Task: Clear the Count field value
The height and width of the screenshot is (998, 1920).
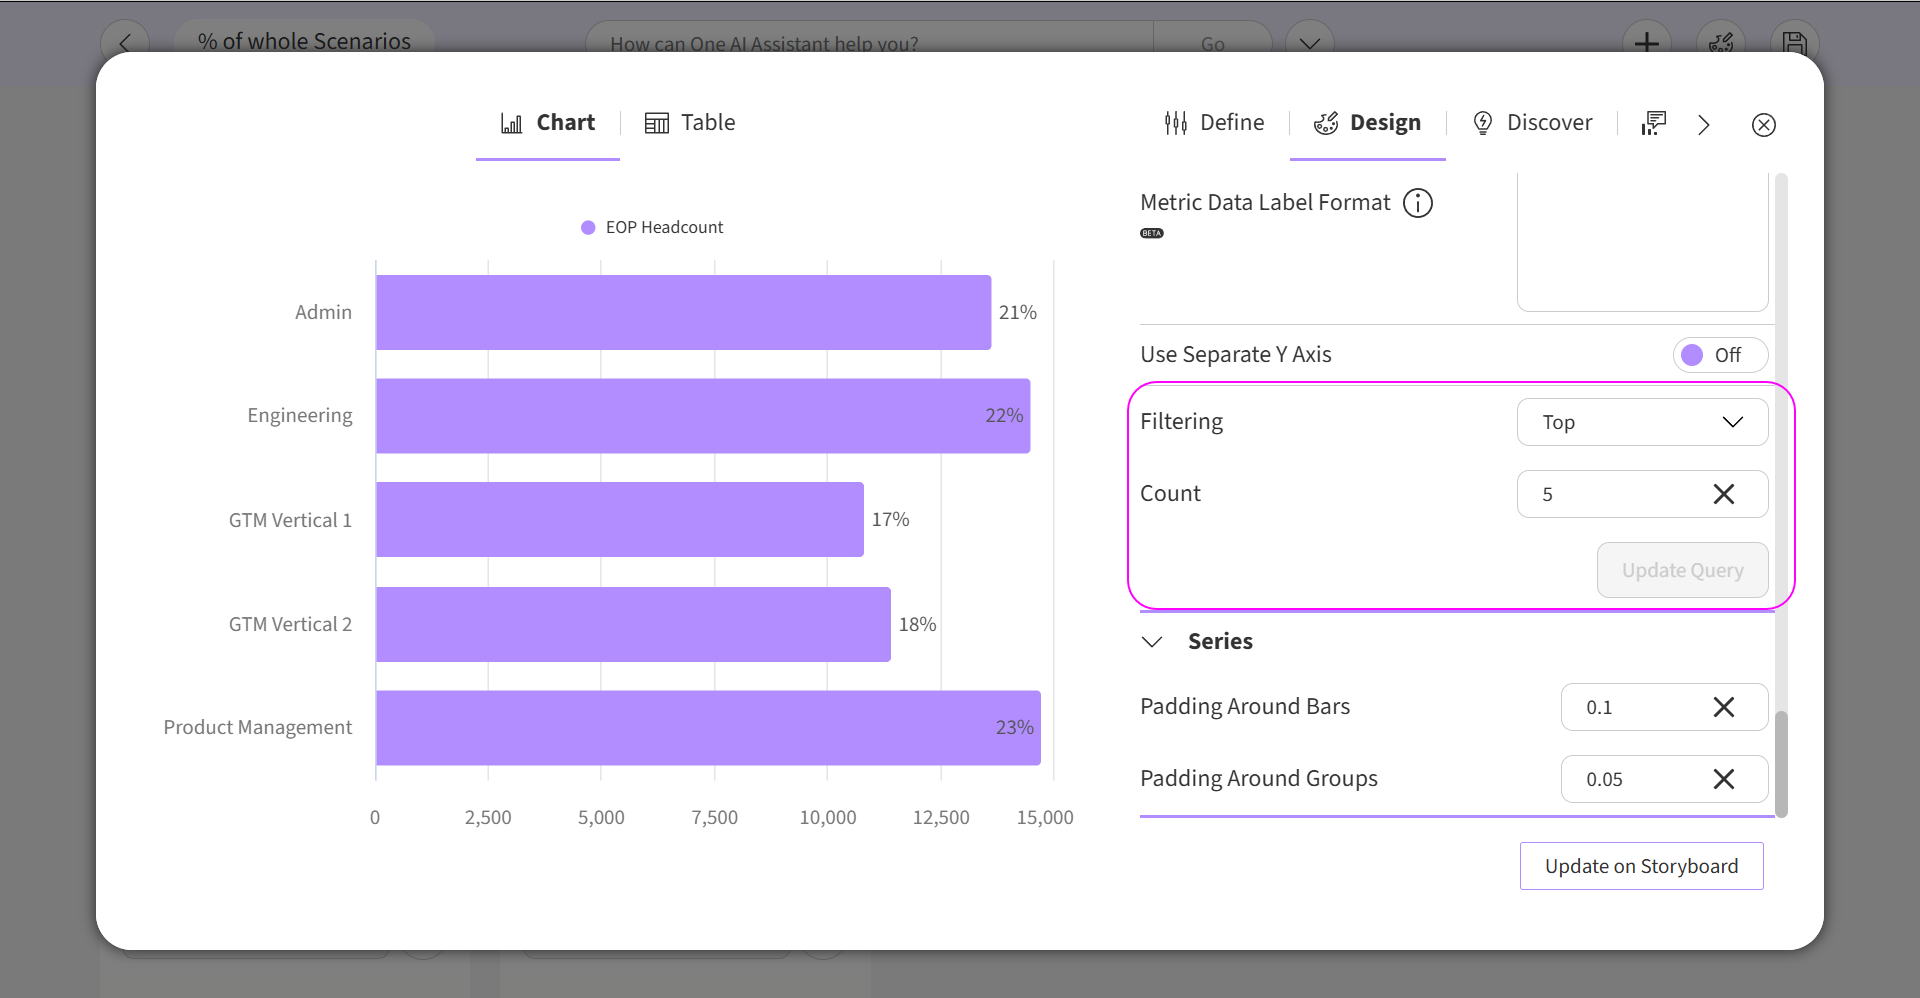Action: click(x=1723, y=494)
